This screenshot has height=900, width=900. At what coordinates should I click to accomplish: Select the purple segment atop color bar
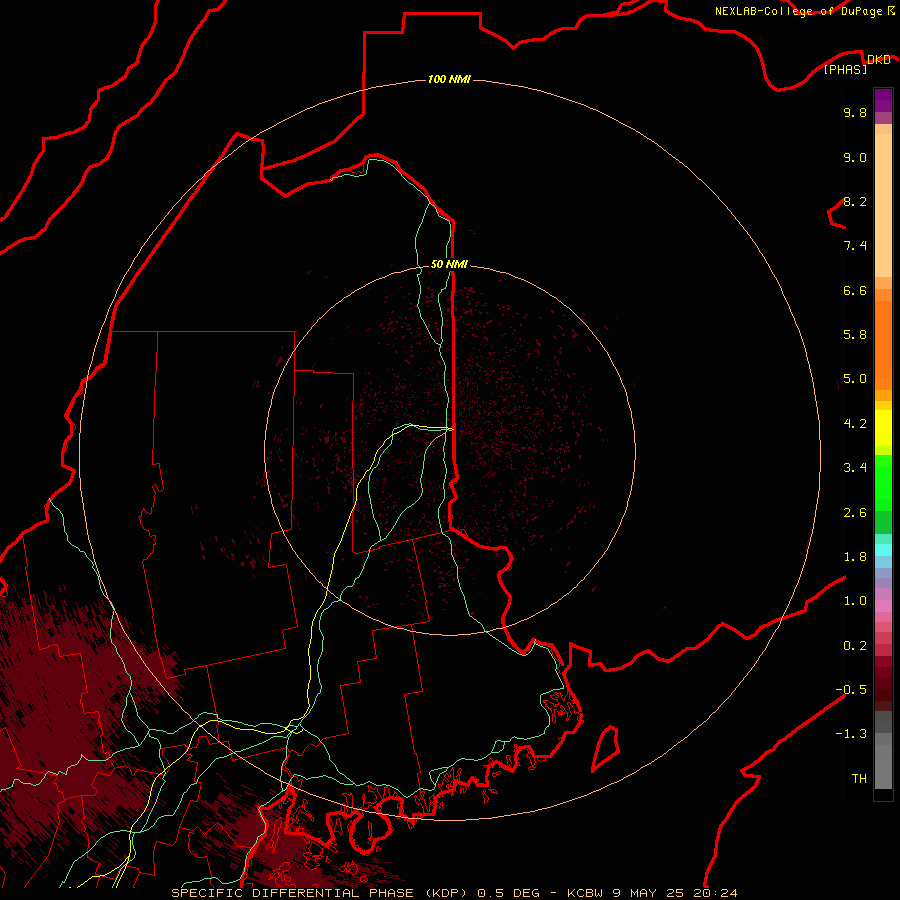[883, 100]
